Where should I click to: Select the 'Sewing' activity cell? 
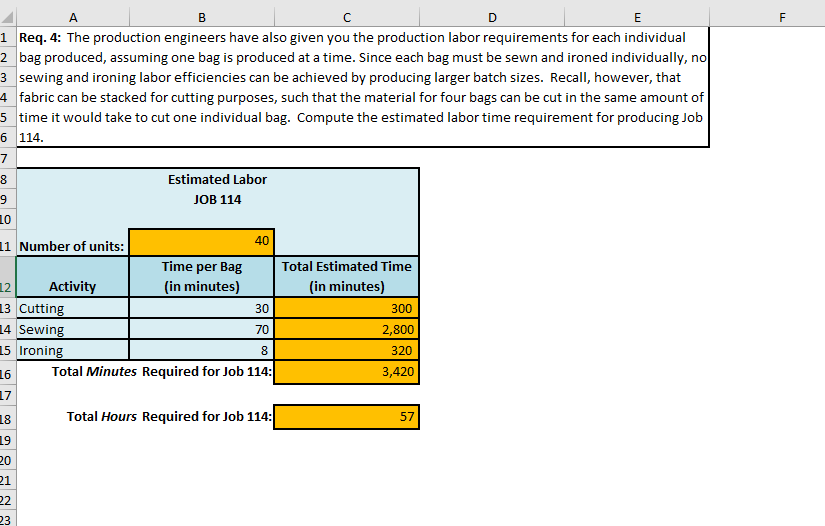tap(73, 329)
